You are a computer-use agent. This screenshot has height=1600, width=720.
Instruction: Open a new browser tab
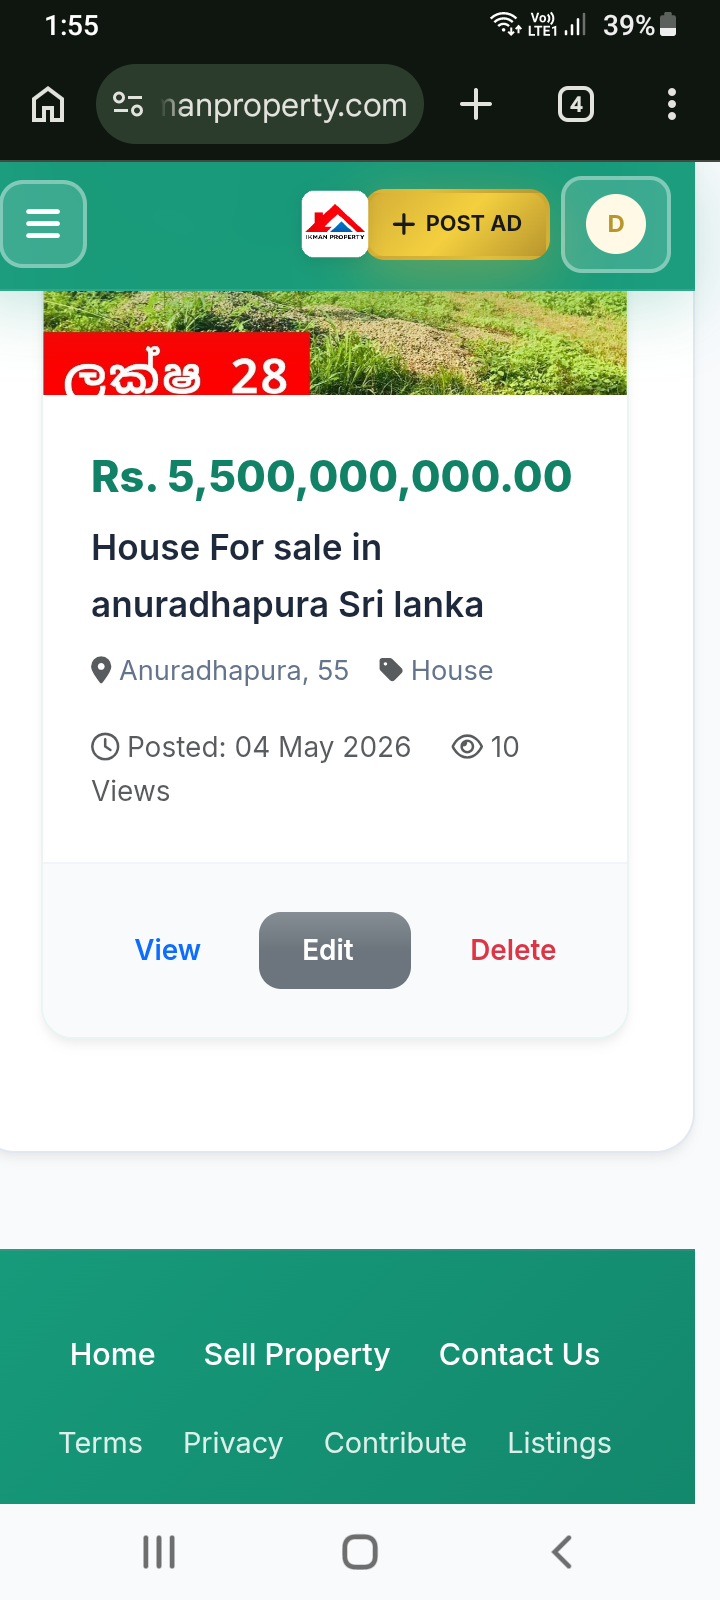(x=476, y=104)
